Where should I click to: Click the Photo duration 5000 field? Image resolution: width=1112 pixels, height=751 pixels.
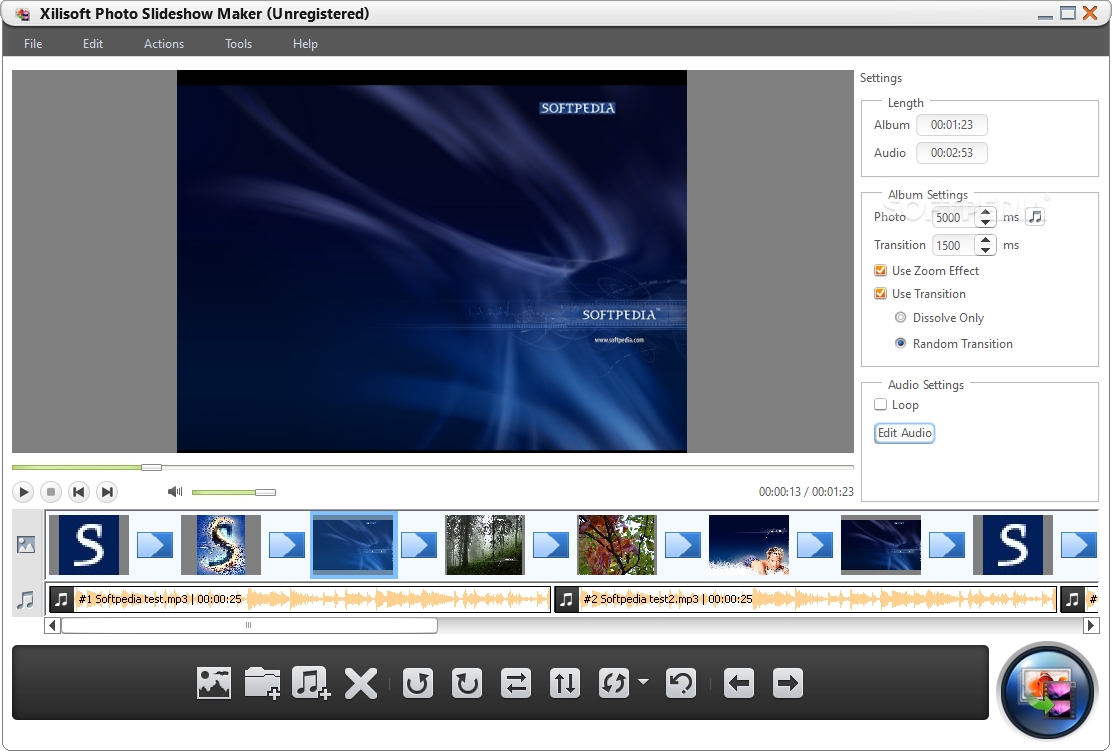[954, 217]
